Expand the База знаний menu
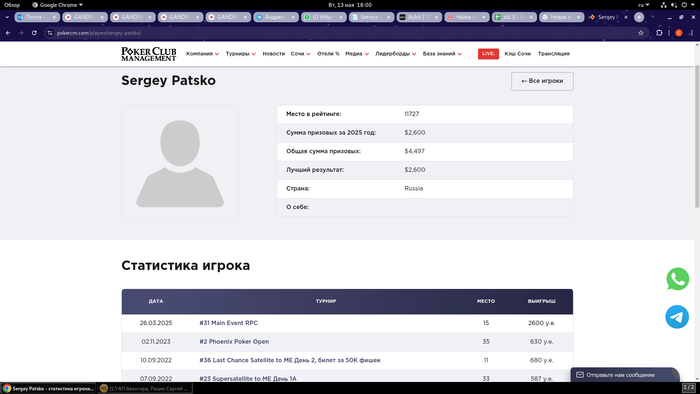Viewport: 700px width, 394px height. (x=442, y=54)
